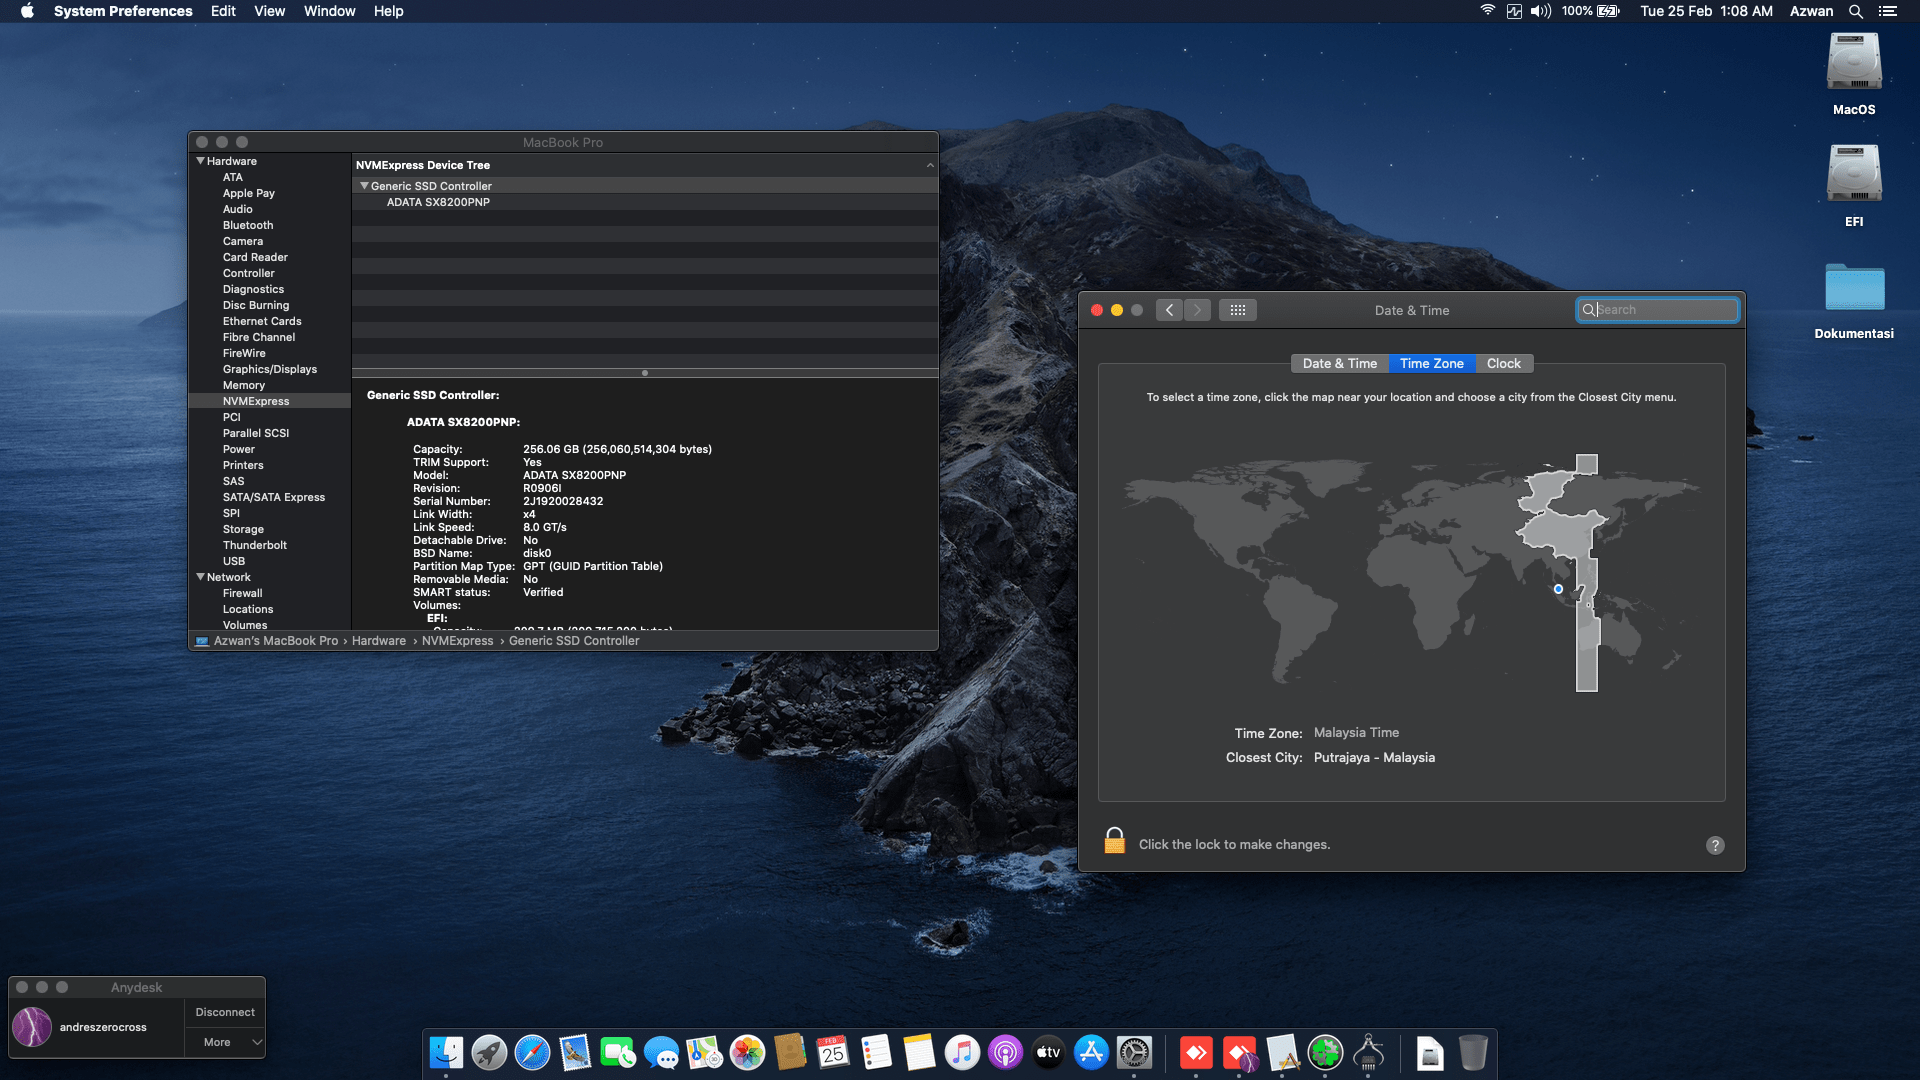Go back in System Preferences

pos(1169,310)
